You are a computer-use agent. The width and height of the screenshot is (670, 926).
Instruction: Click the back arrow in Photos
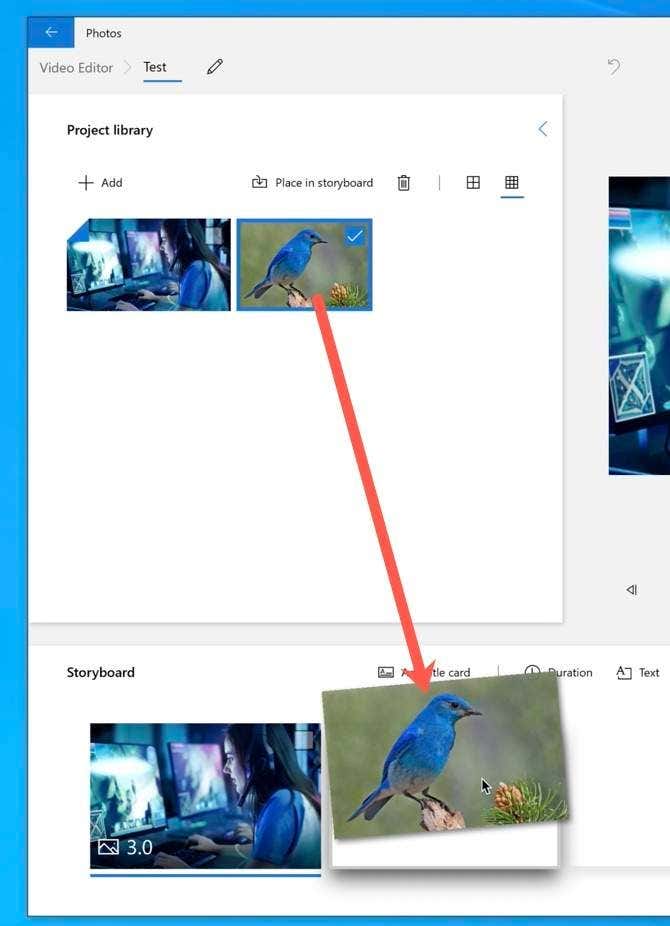tap(51, 32)
